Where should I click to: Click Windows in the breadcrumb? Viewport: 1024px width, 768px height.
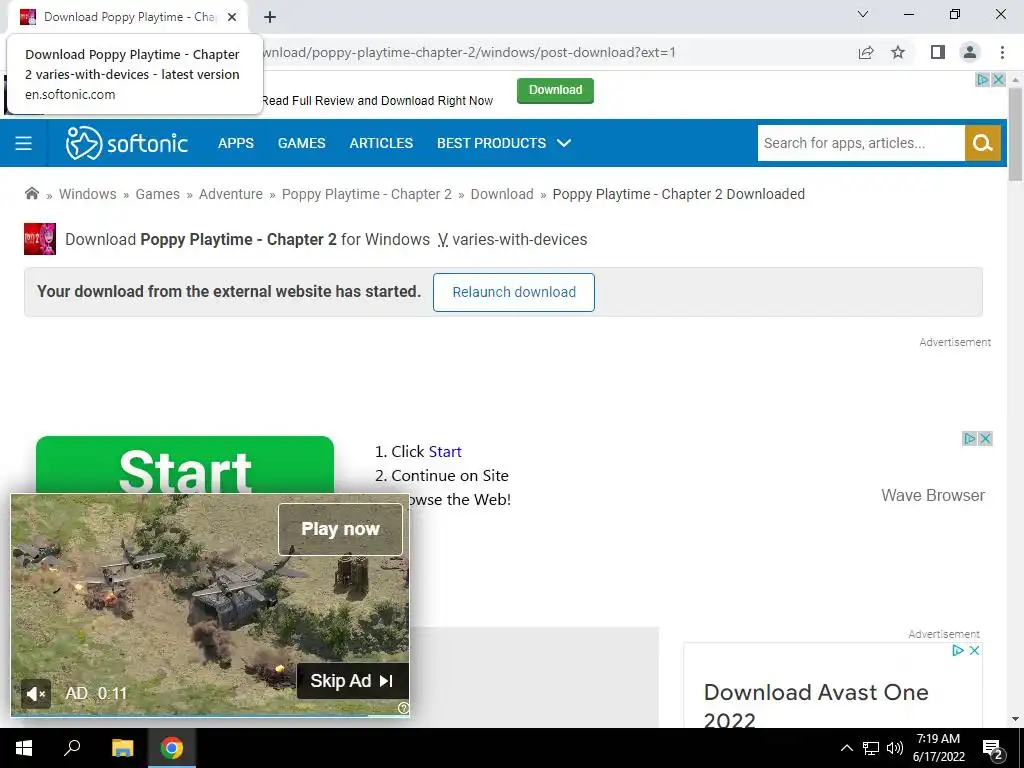click(88, 194)
